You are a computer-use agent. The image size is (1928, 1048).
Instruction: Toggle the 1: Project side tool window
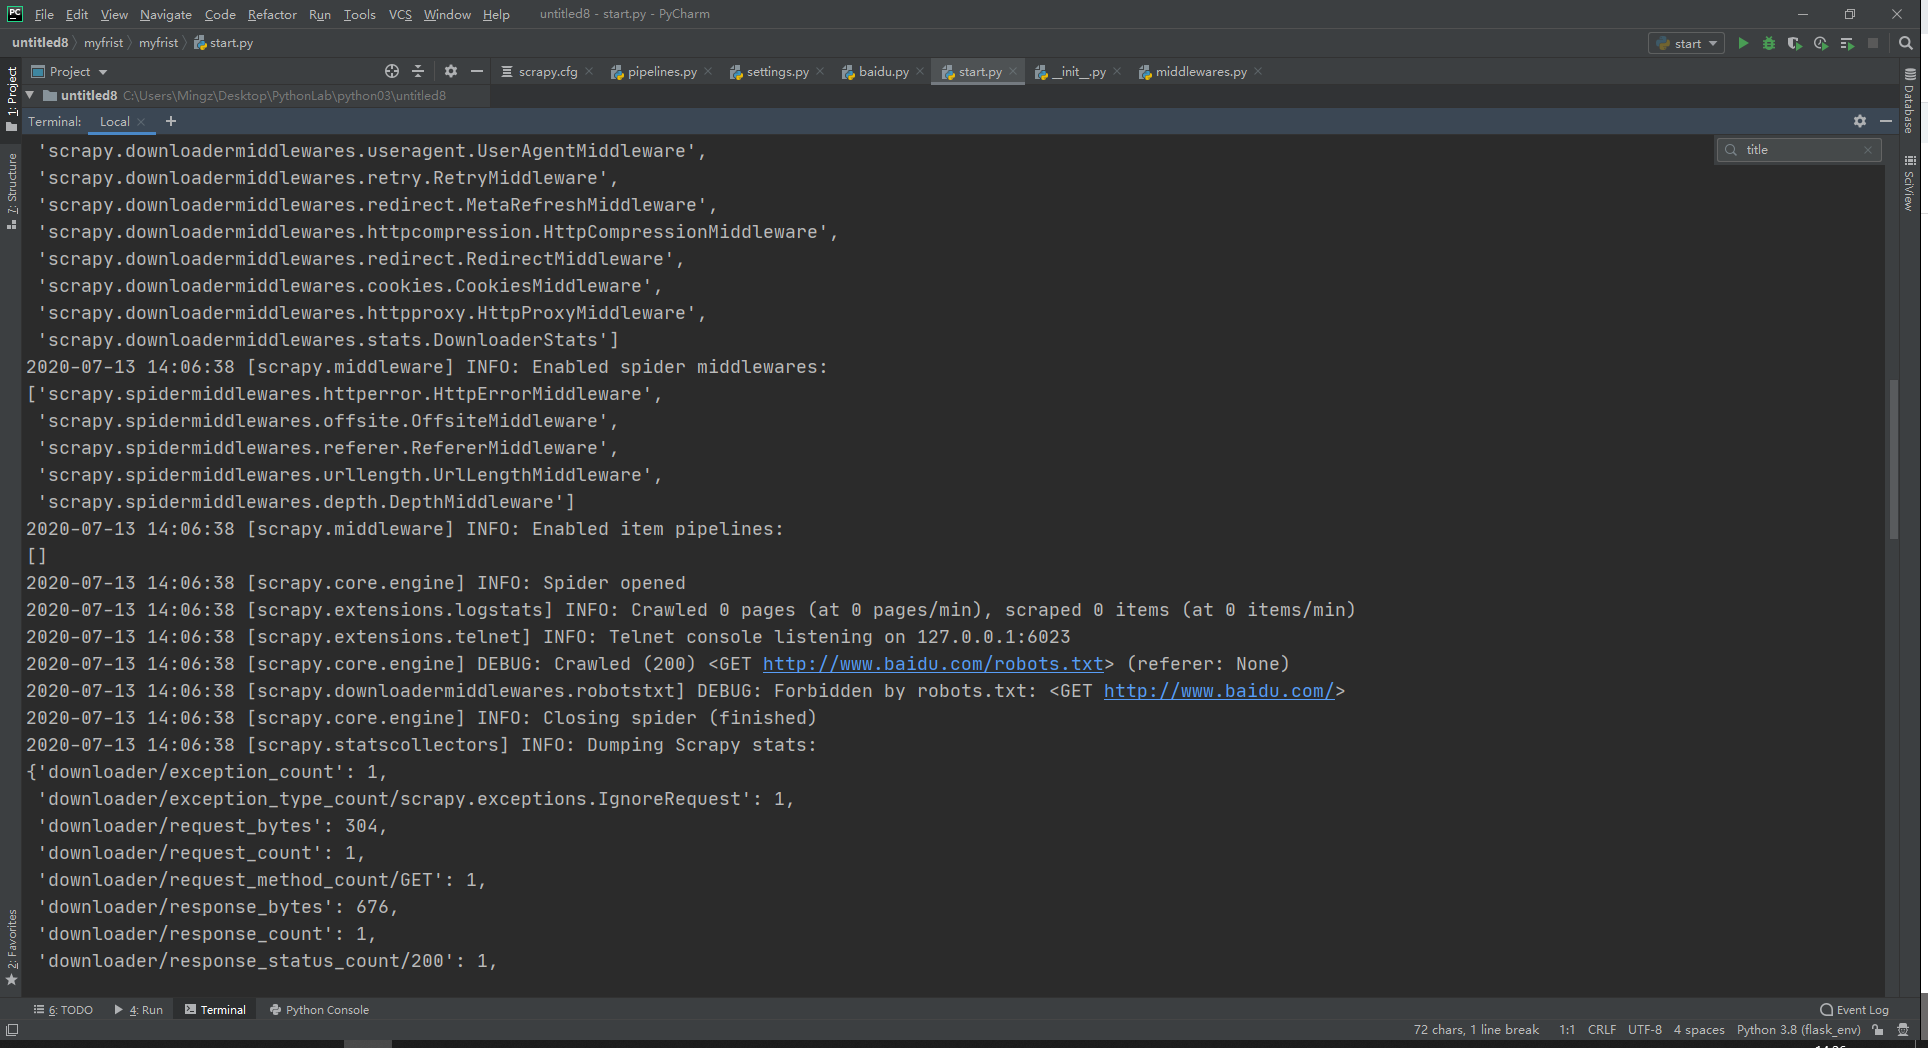12,98
